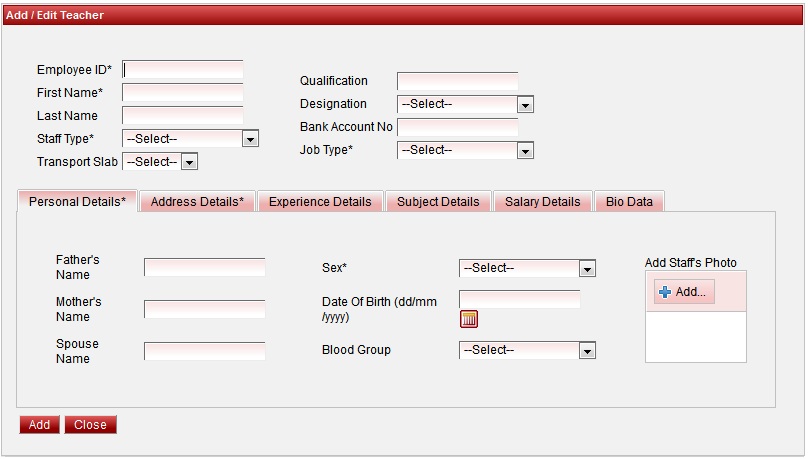Expand the Designation dropdown

point(465,104)
